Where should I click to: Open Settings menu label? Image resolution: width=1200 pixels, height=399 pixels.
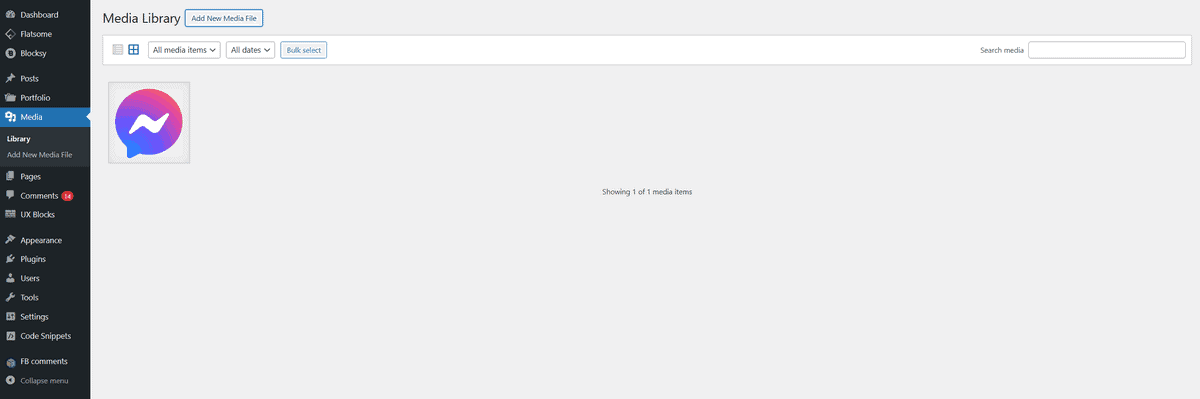point(34,317)
